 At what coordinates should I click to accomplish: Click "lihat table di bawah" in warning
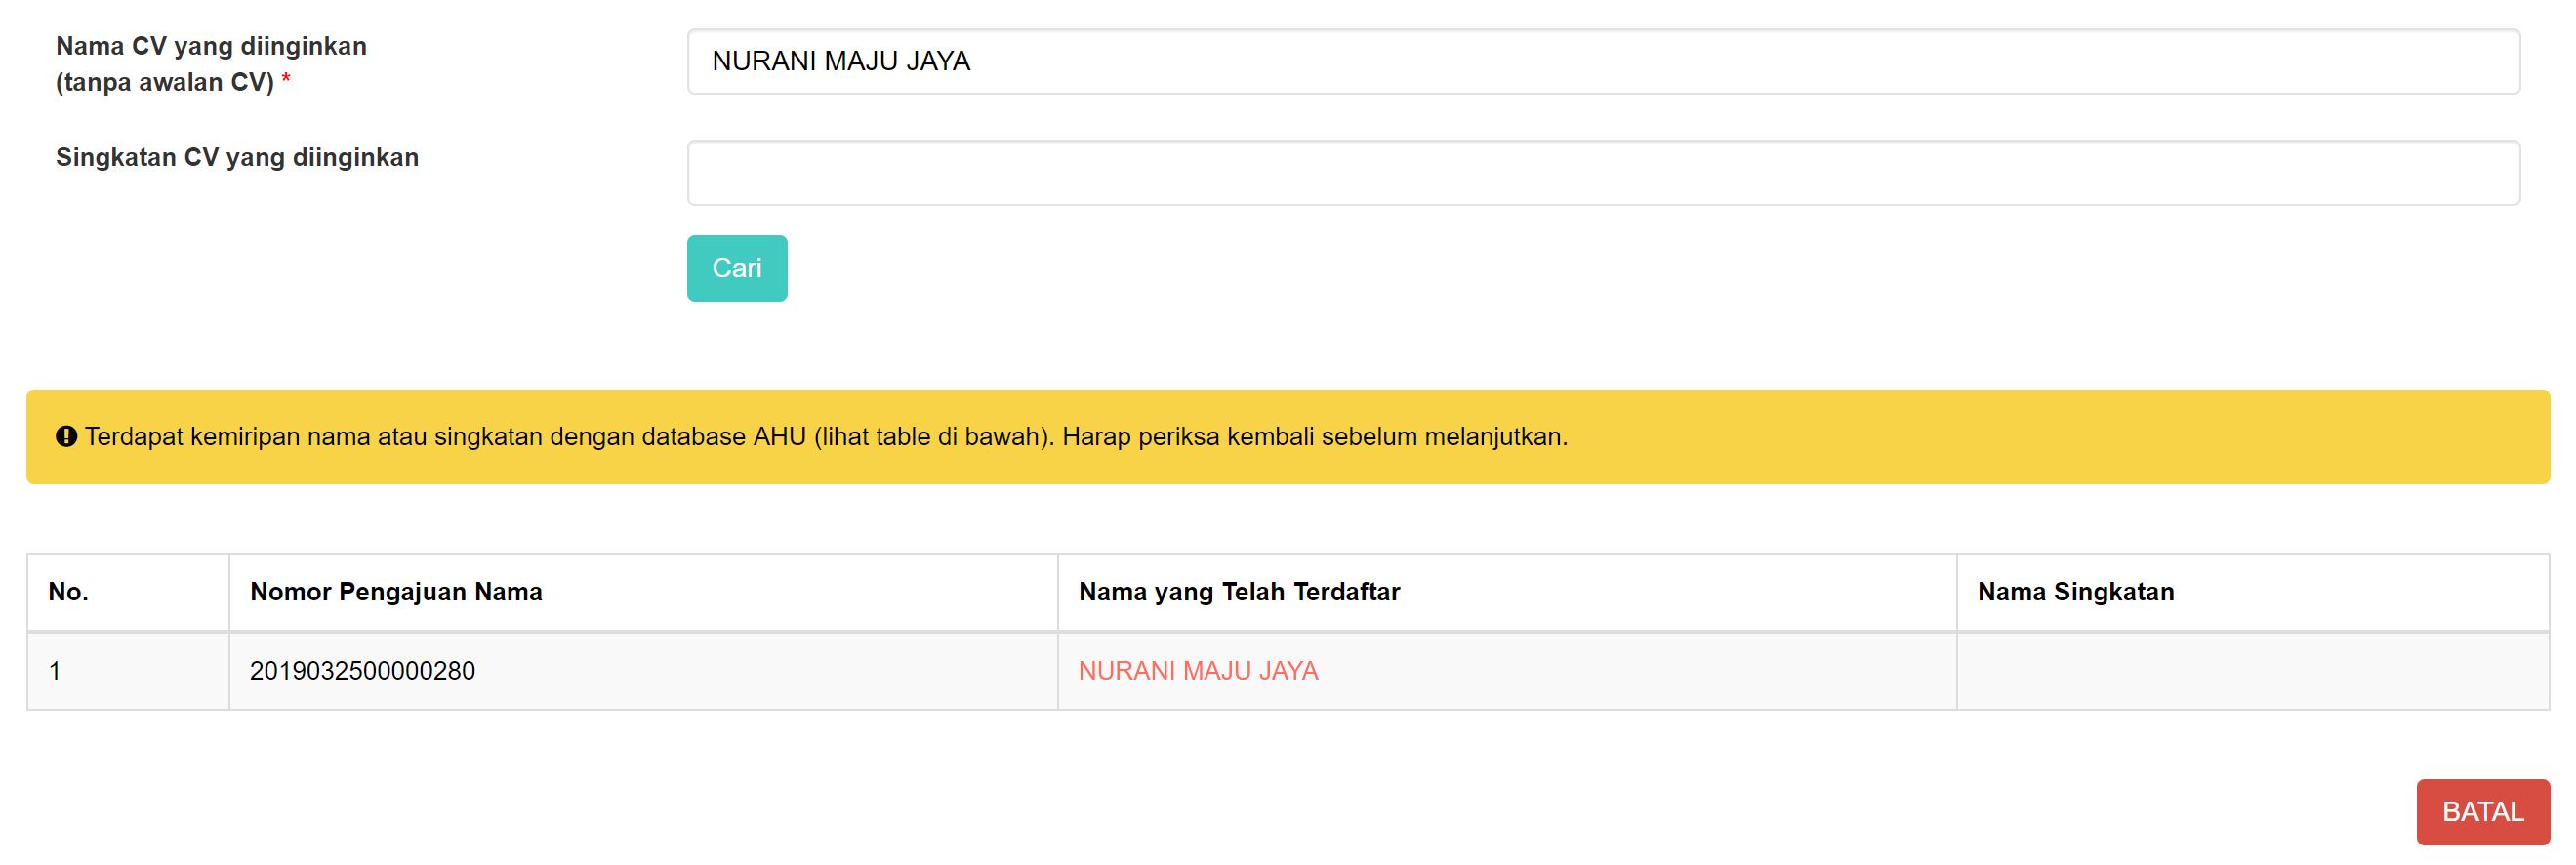[932, 437]
